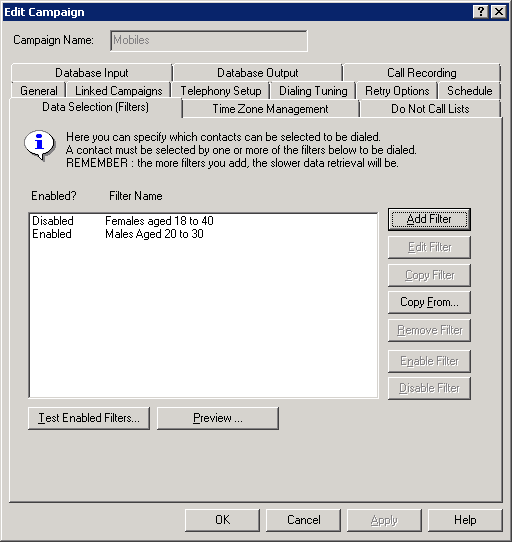This screenshot has width=512, height=542.
Task: Switch to Do Not Call Lists tab
Action: coord(430,109)
